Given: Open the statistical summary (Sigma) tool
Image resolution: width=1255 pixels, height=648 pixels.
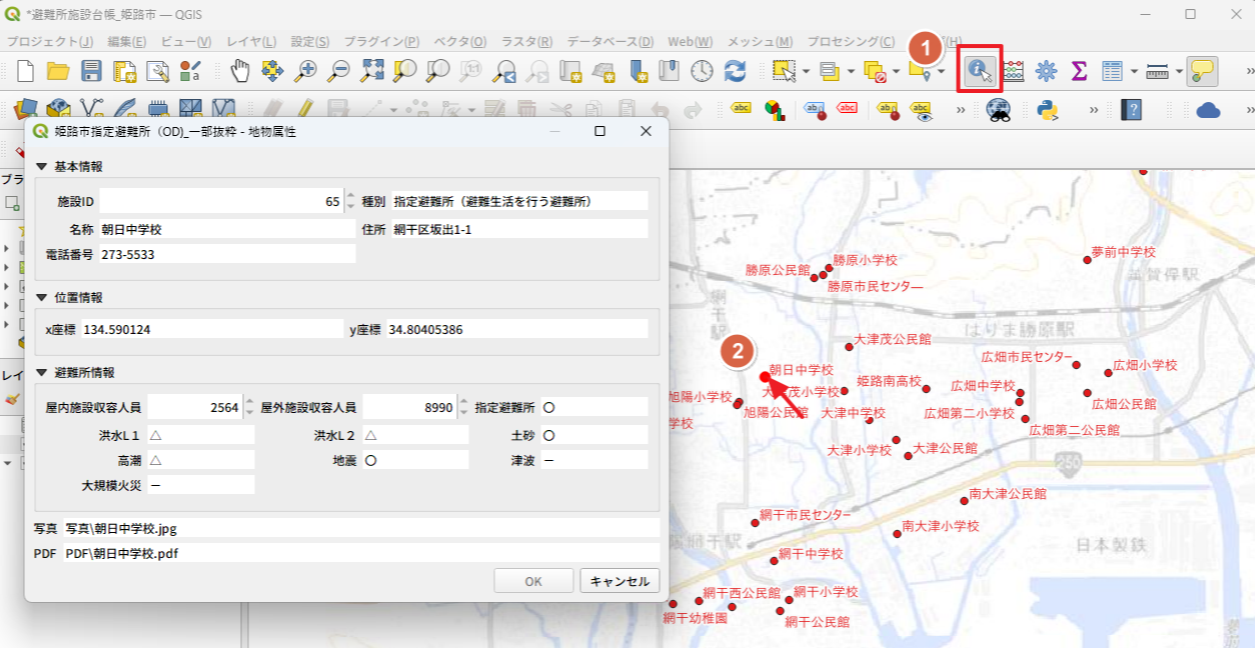Looking at the screenshot, I should (1079, 71).
